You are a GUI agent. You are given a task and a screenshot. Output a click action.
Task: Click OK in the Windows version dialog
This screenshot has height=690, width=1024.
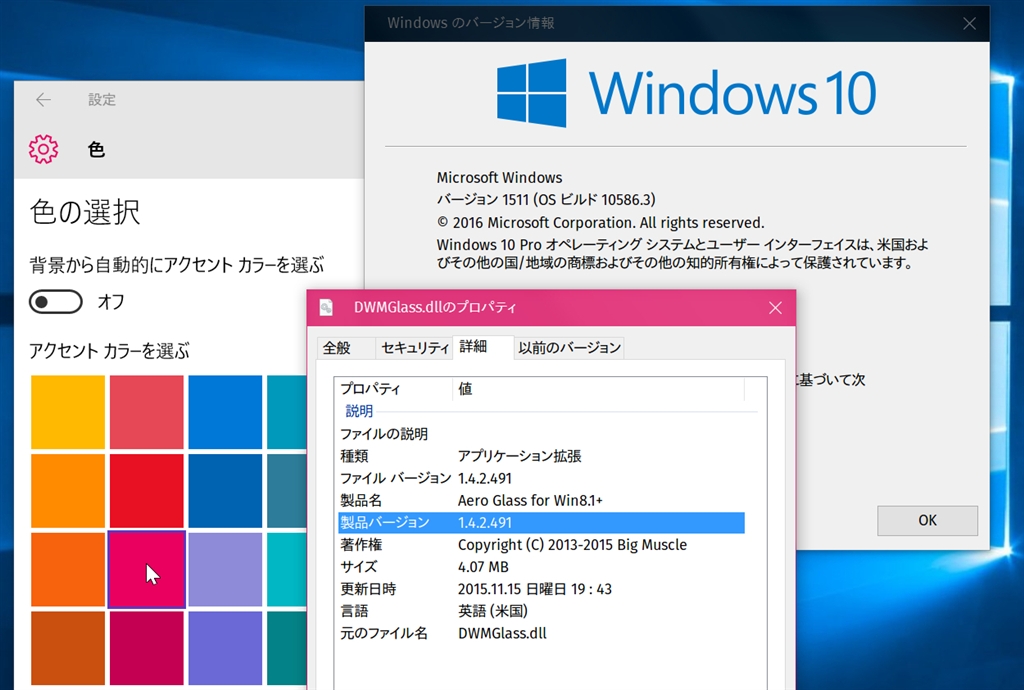click(927, 520)
